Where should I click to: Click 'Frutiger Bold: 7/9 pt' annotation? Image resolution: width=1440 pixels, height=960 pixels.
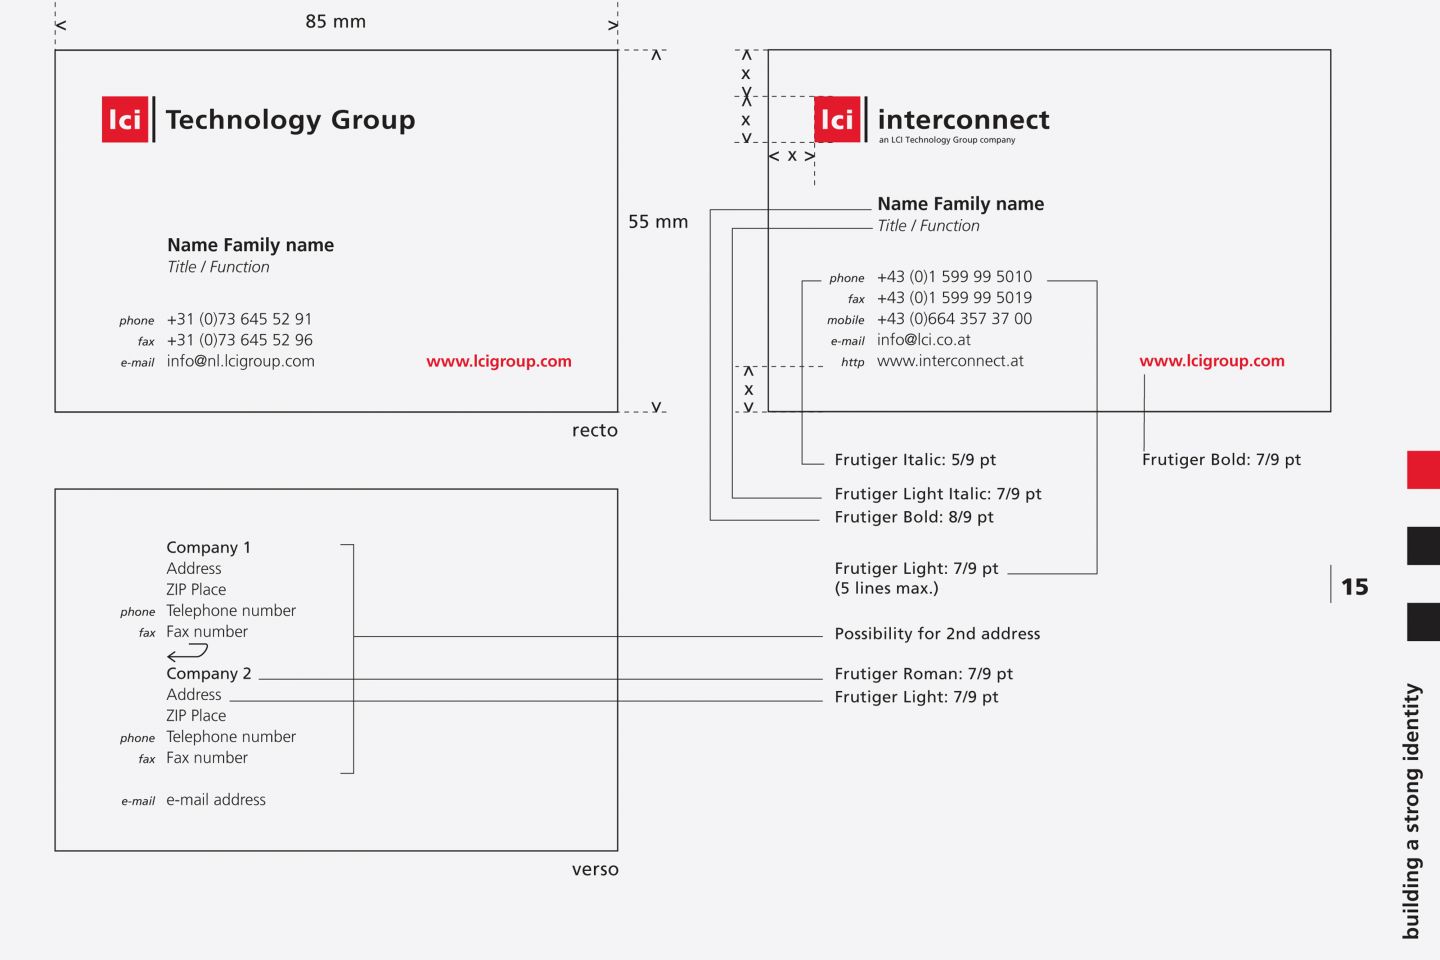pyautogui.click(x=1221, y=460)
